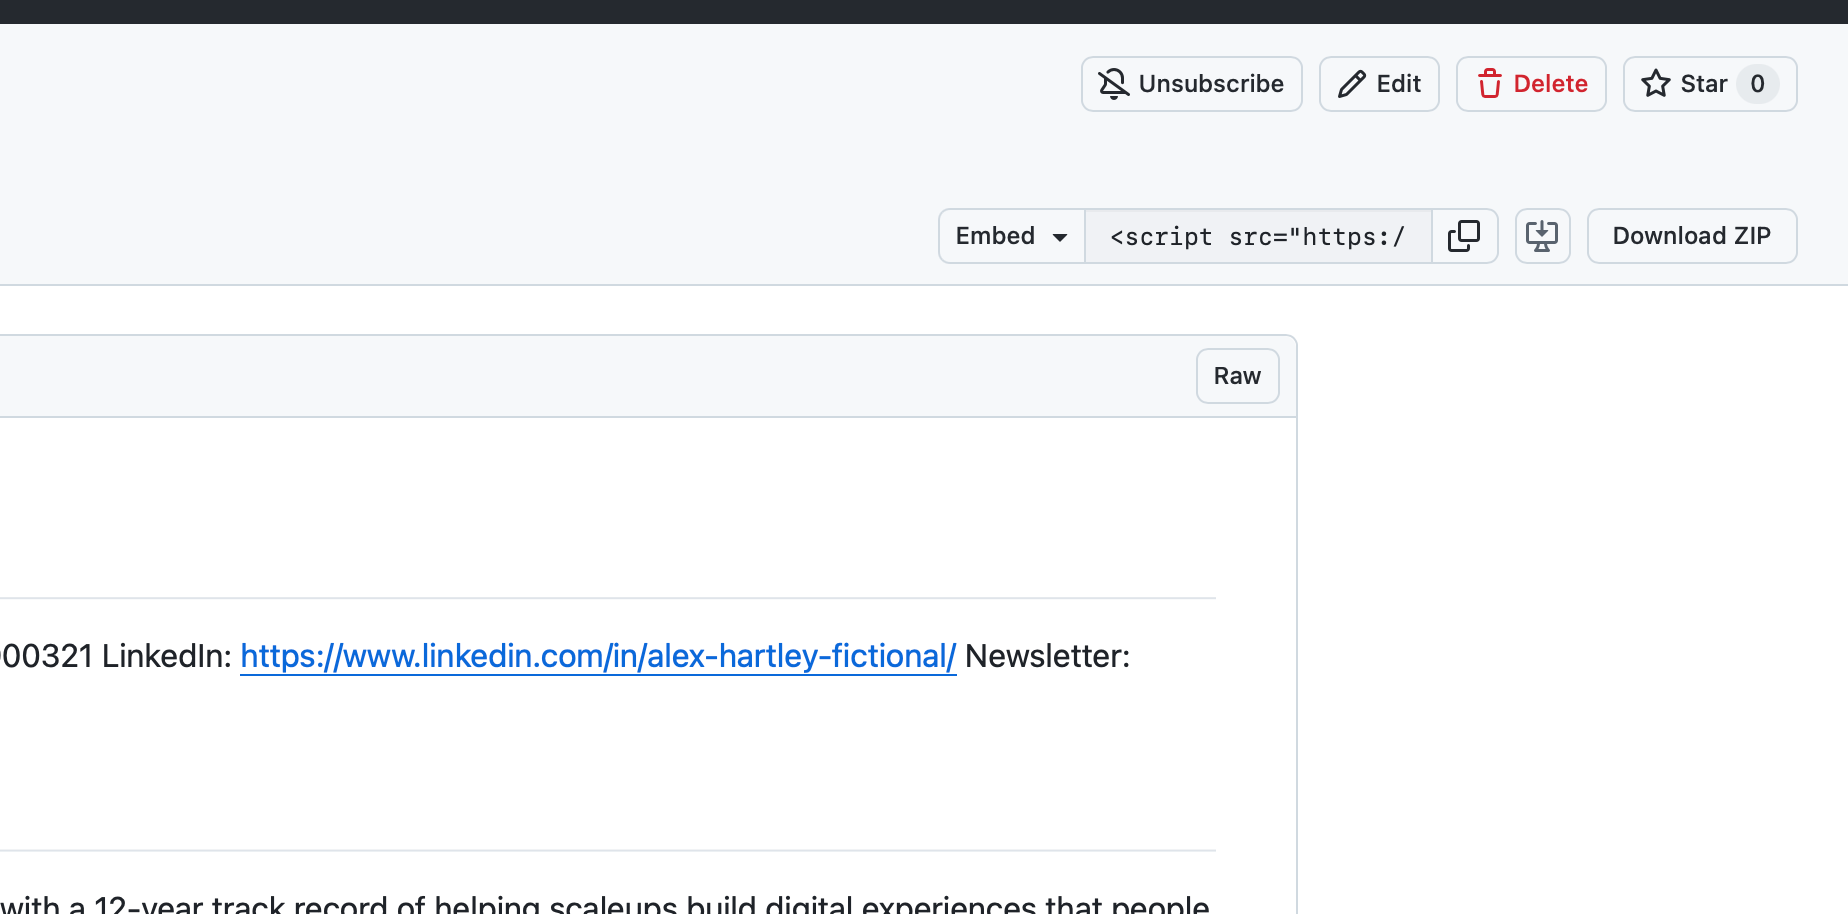Open the alex-hartley-fictional LinkedIn link
1848x914 pixels.
click(x=598, y=656)
